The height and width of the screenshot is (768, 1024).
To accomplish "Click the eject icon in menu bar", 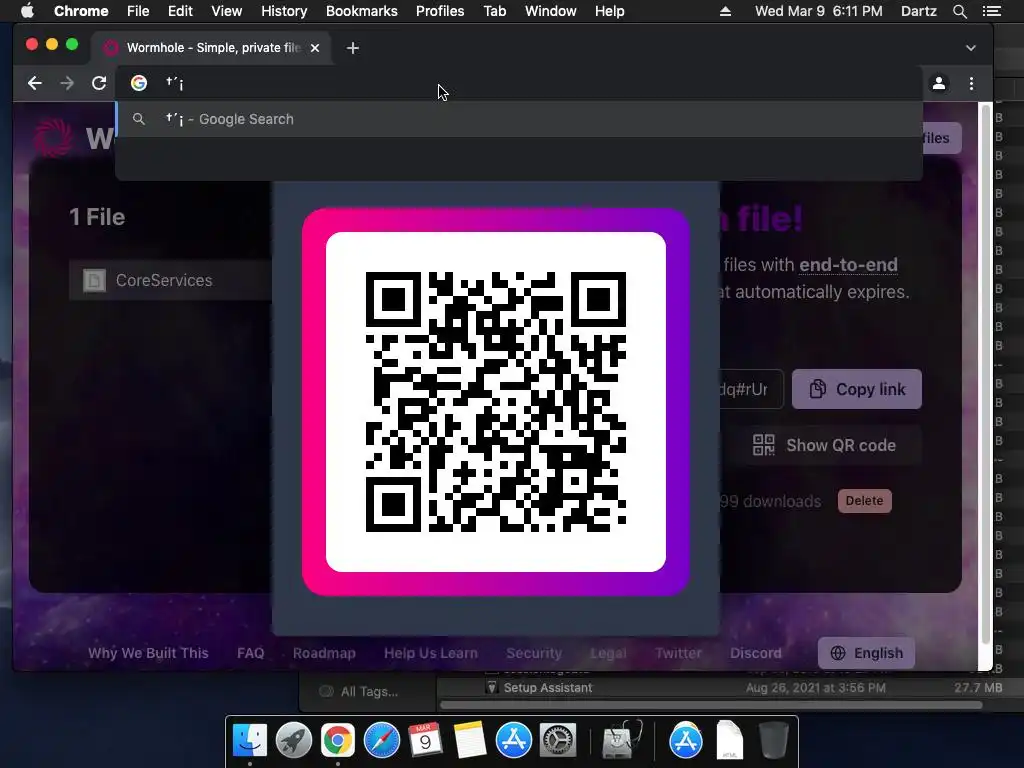I will [x=725, y=11].
